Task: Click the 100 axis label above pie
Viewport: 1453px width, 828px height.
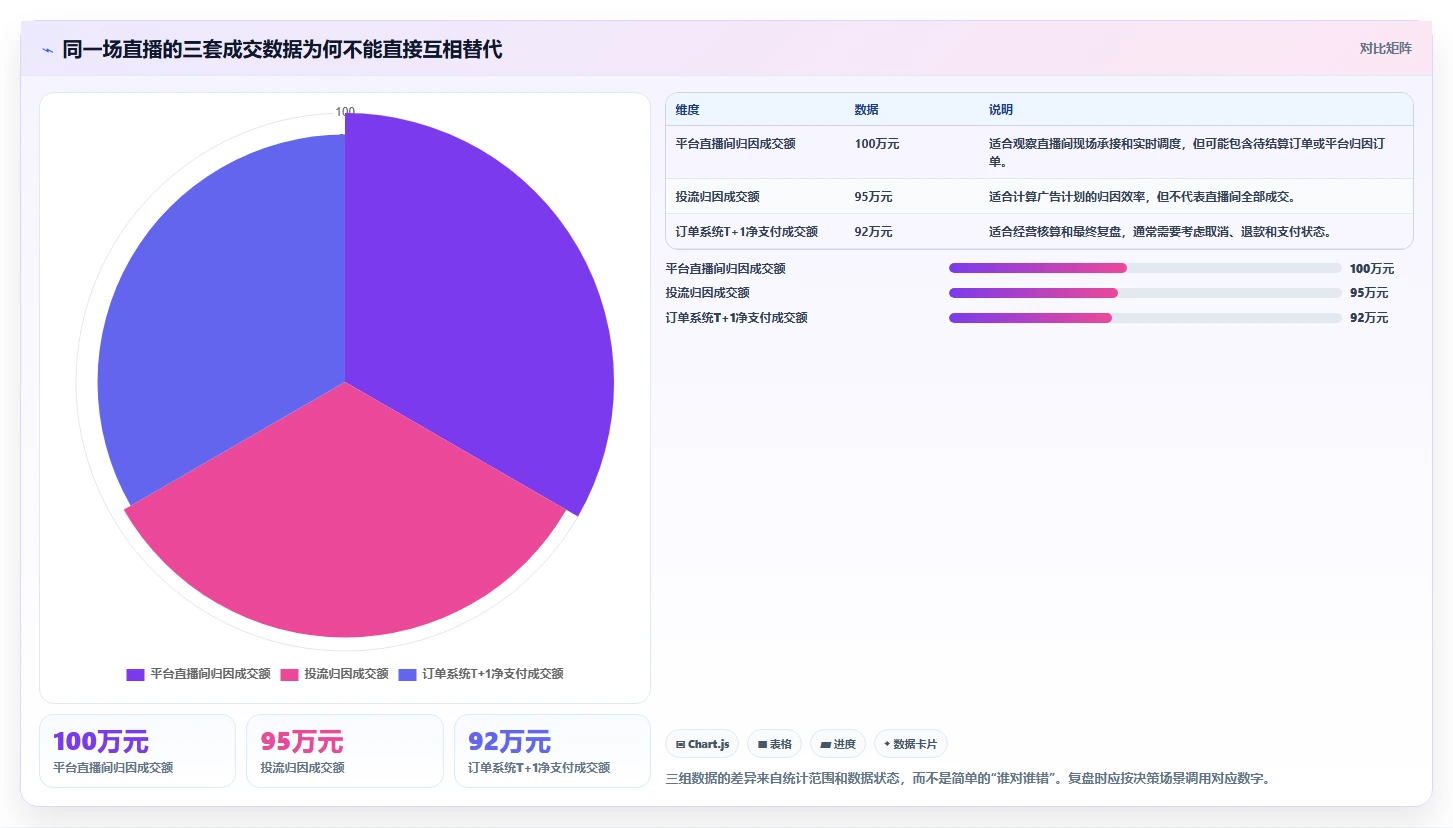Action: (x=345, y=112)
